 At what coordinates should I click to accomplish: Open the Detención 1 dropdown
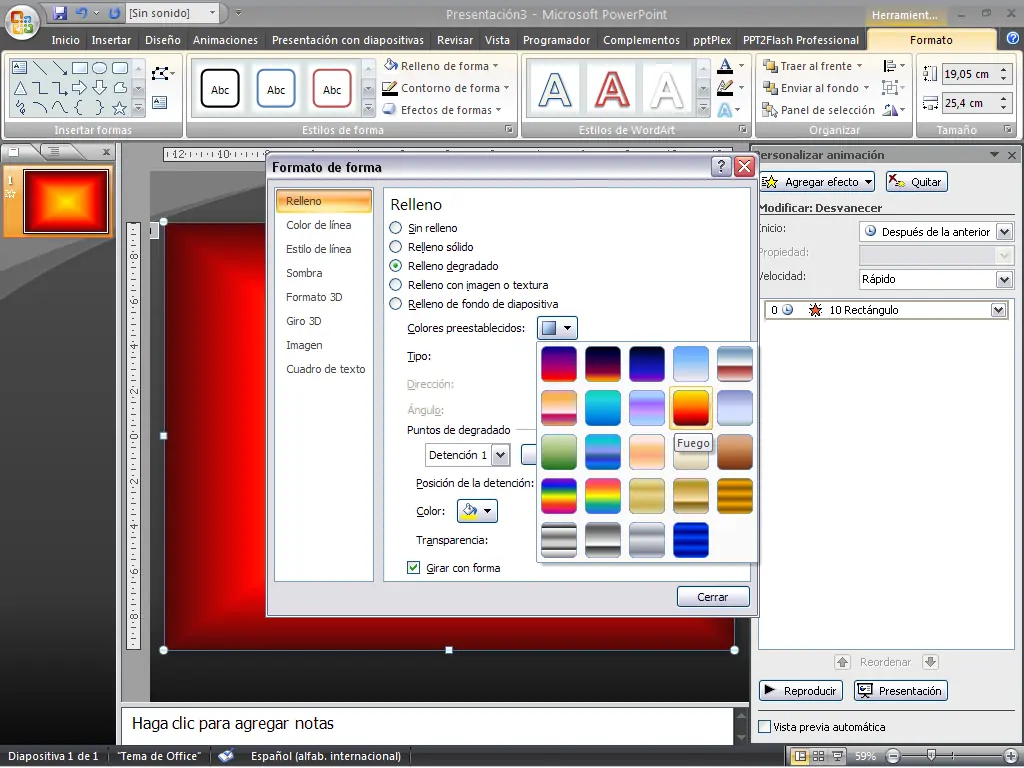coord(501,455)
